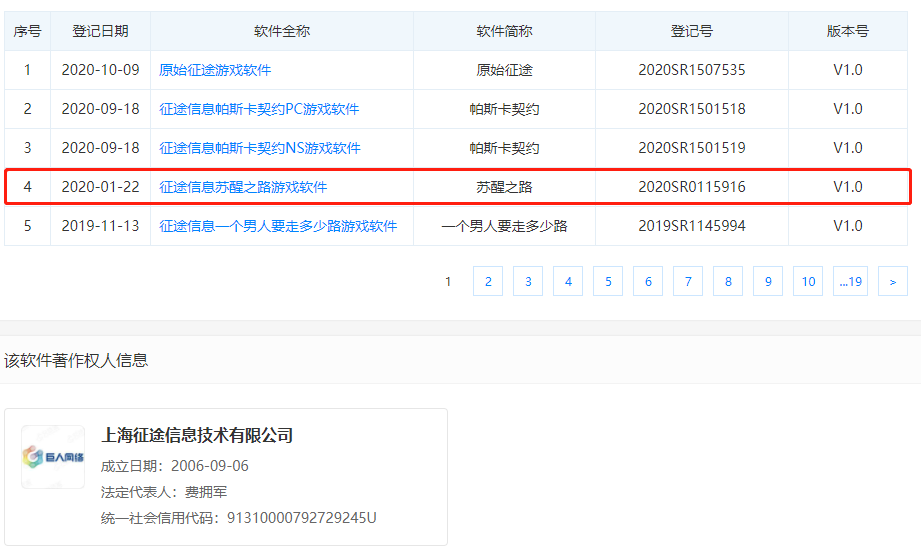The width and height of the screenshot is (921, 548).
Task: Click date cell 2019-11-13
Action: 100,226
